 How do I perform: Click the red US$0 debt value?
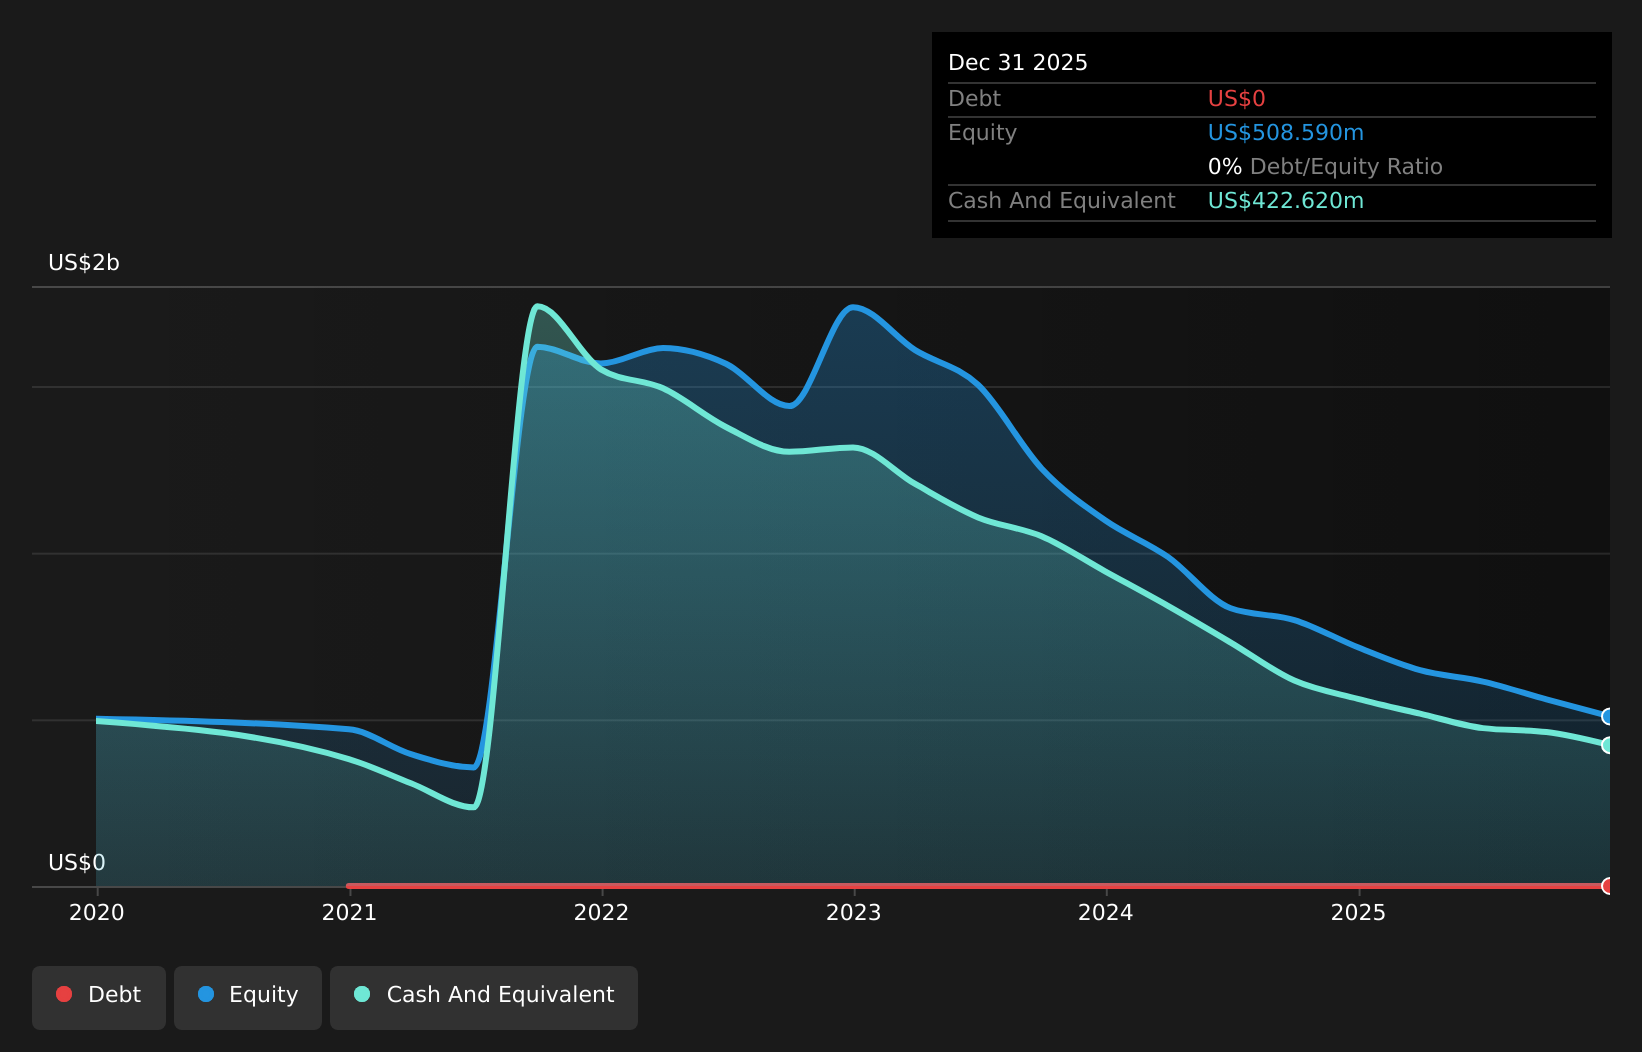pyautogui.click(x=1237, y=99)
